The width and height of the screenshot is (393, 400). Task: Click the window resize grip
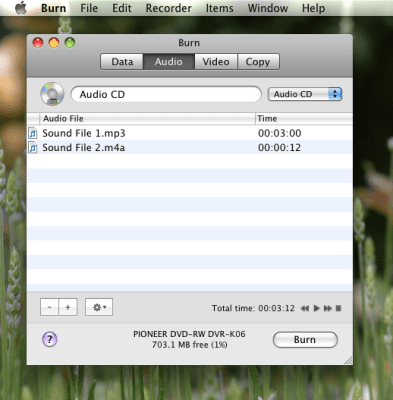pyautogui.click(x=348, y=360)
